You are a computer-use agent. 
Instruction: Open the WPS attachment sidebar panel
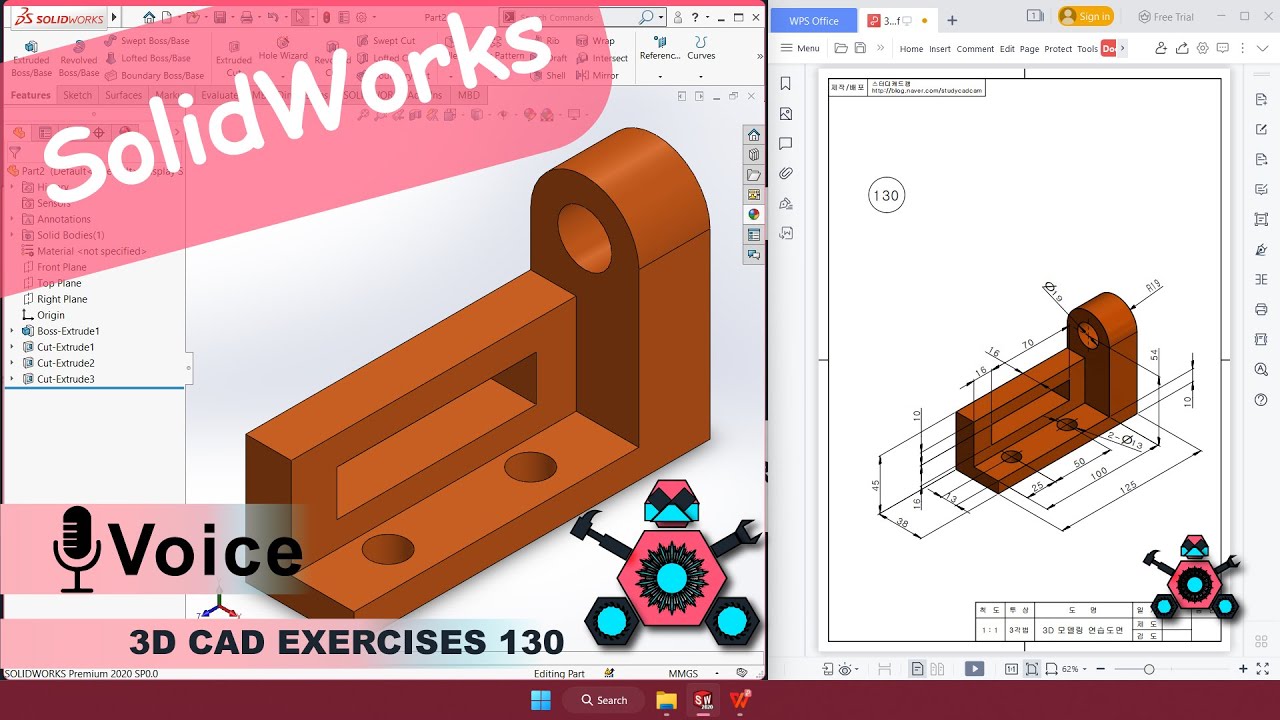click(786, 174)
